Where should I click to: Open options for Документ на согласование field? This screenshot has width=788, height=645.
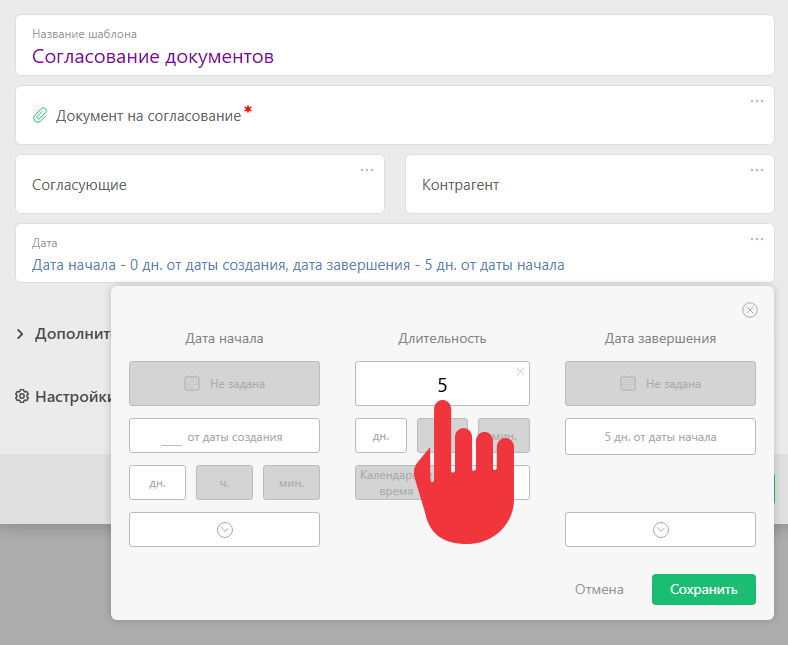click(756, 101)
